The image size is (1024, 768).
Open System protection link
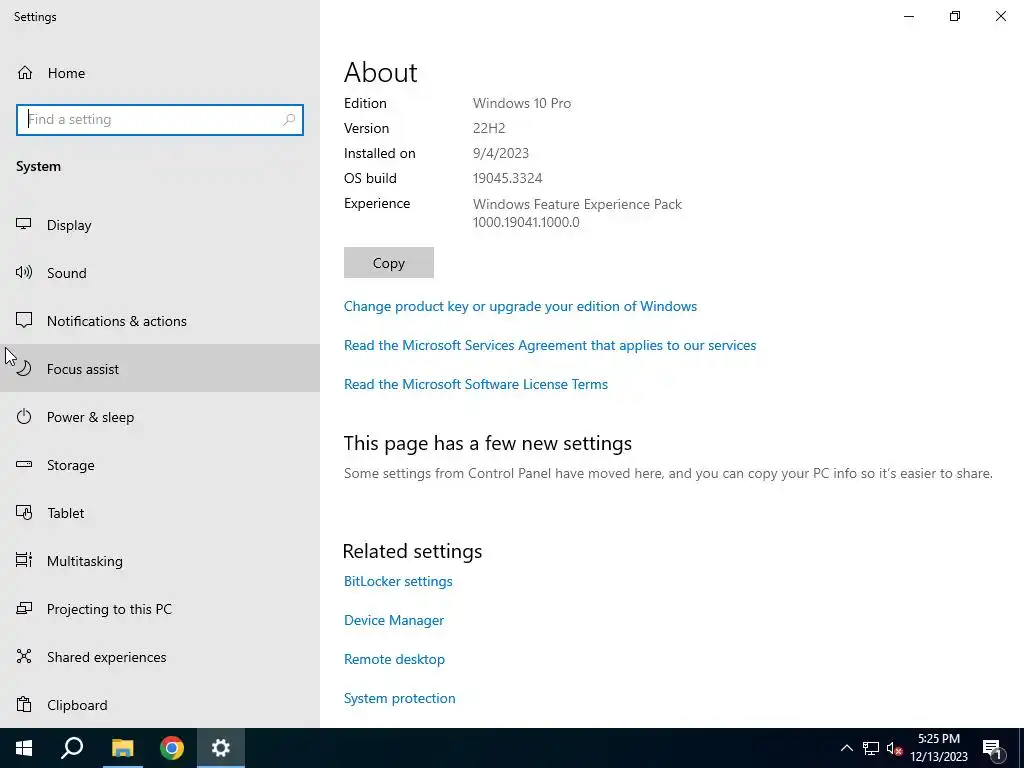coord(400,698)
